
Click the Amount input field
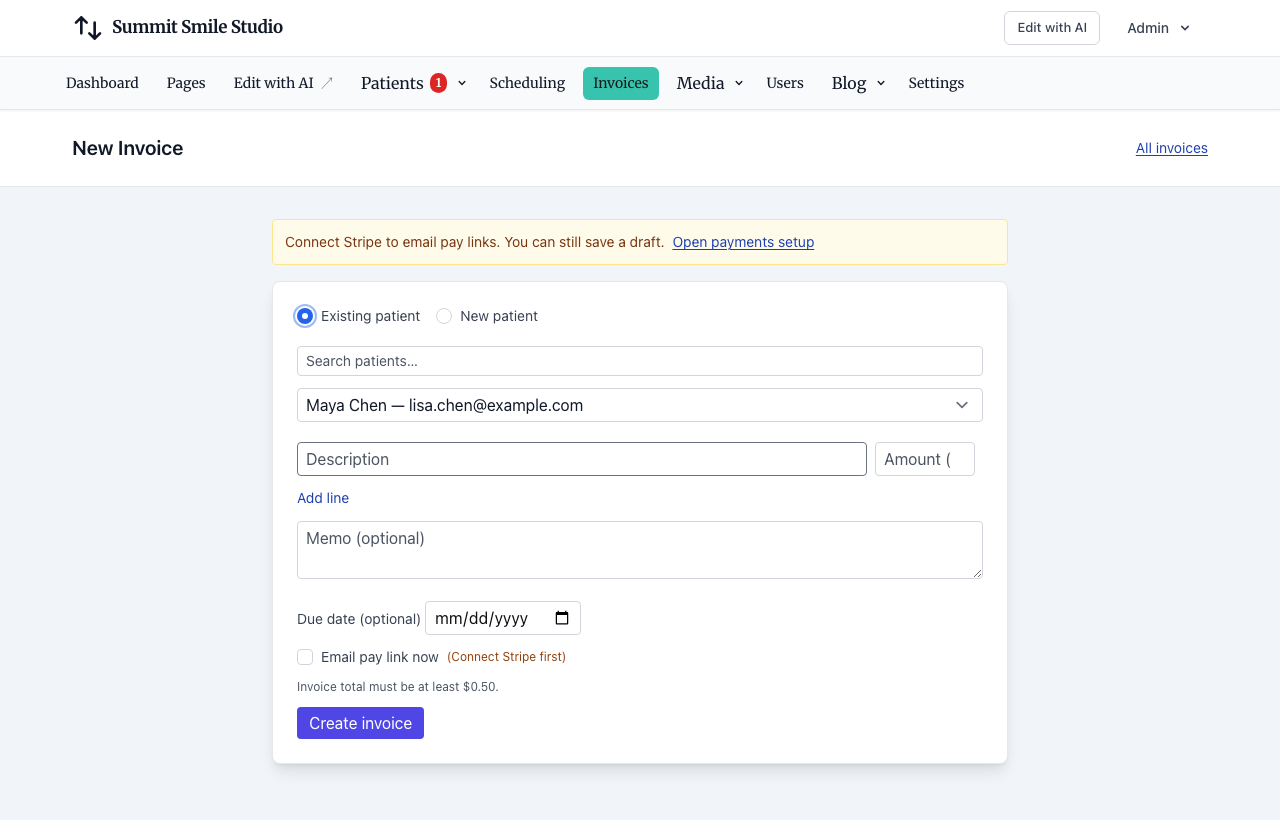[925, 459]
